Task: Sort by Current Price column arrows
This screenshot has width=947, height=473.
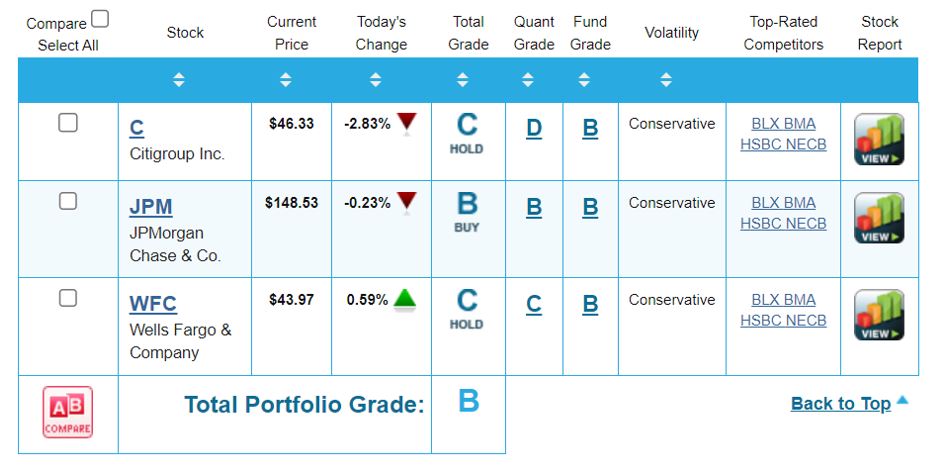Action: tap(286, 80)
